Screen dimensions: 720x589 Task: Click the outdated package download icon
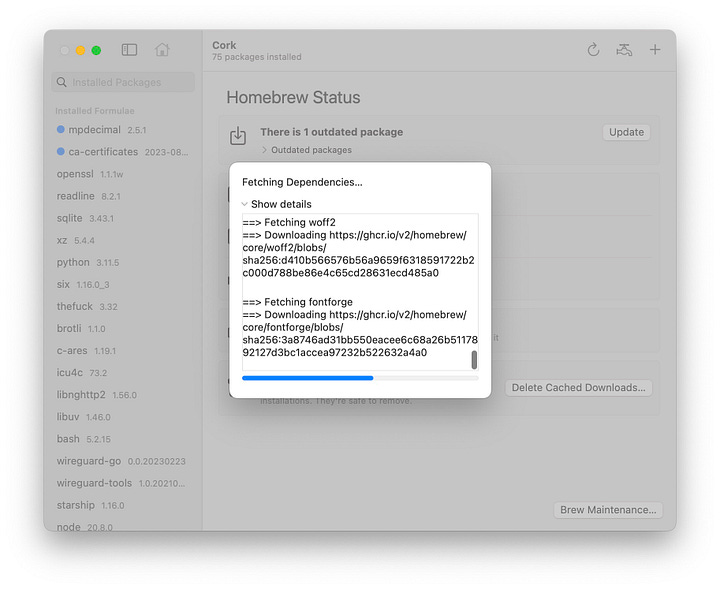[x=238, y=136]
